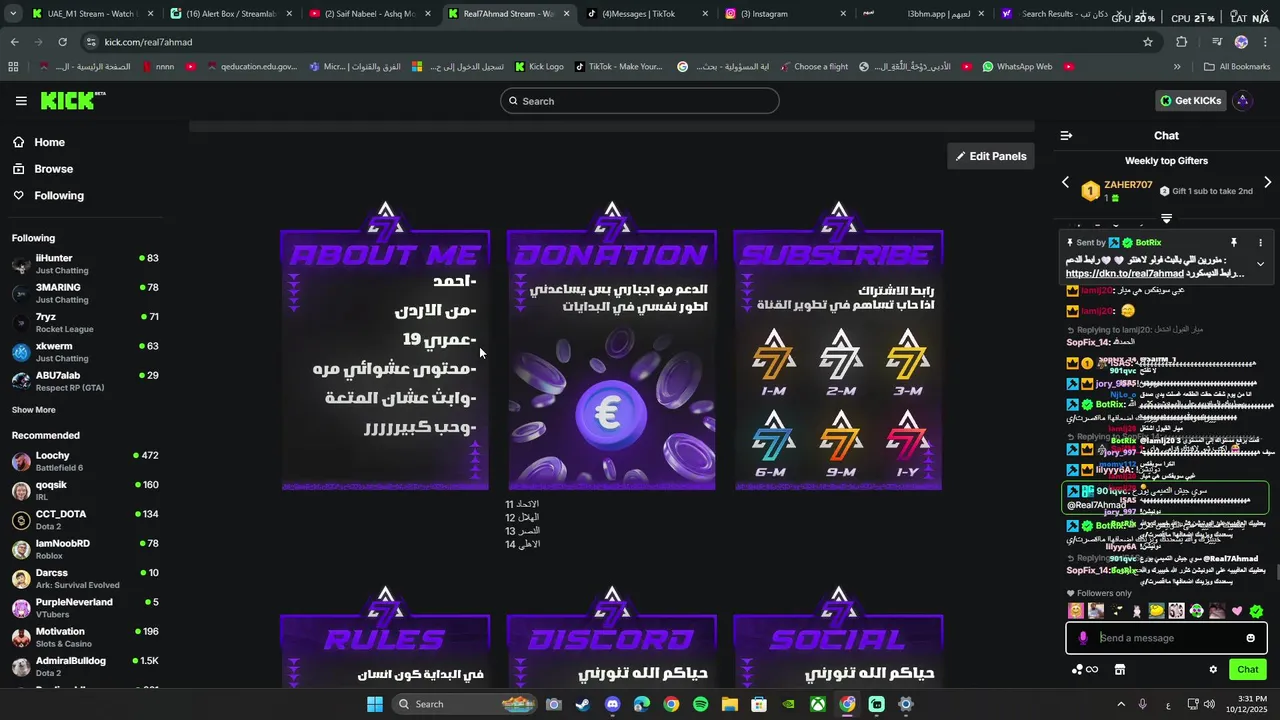
Task: Open the Chrome profile menu
Action: point(1241,42)
